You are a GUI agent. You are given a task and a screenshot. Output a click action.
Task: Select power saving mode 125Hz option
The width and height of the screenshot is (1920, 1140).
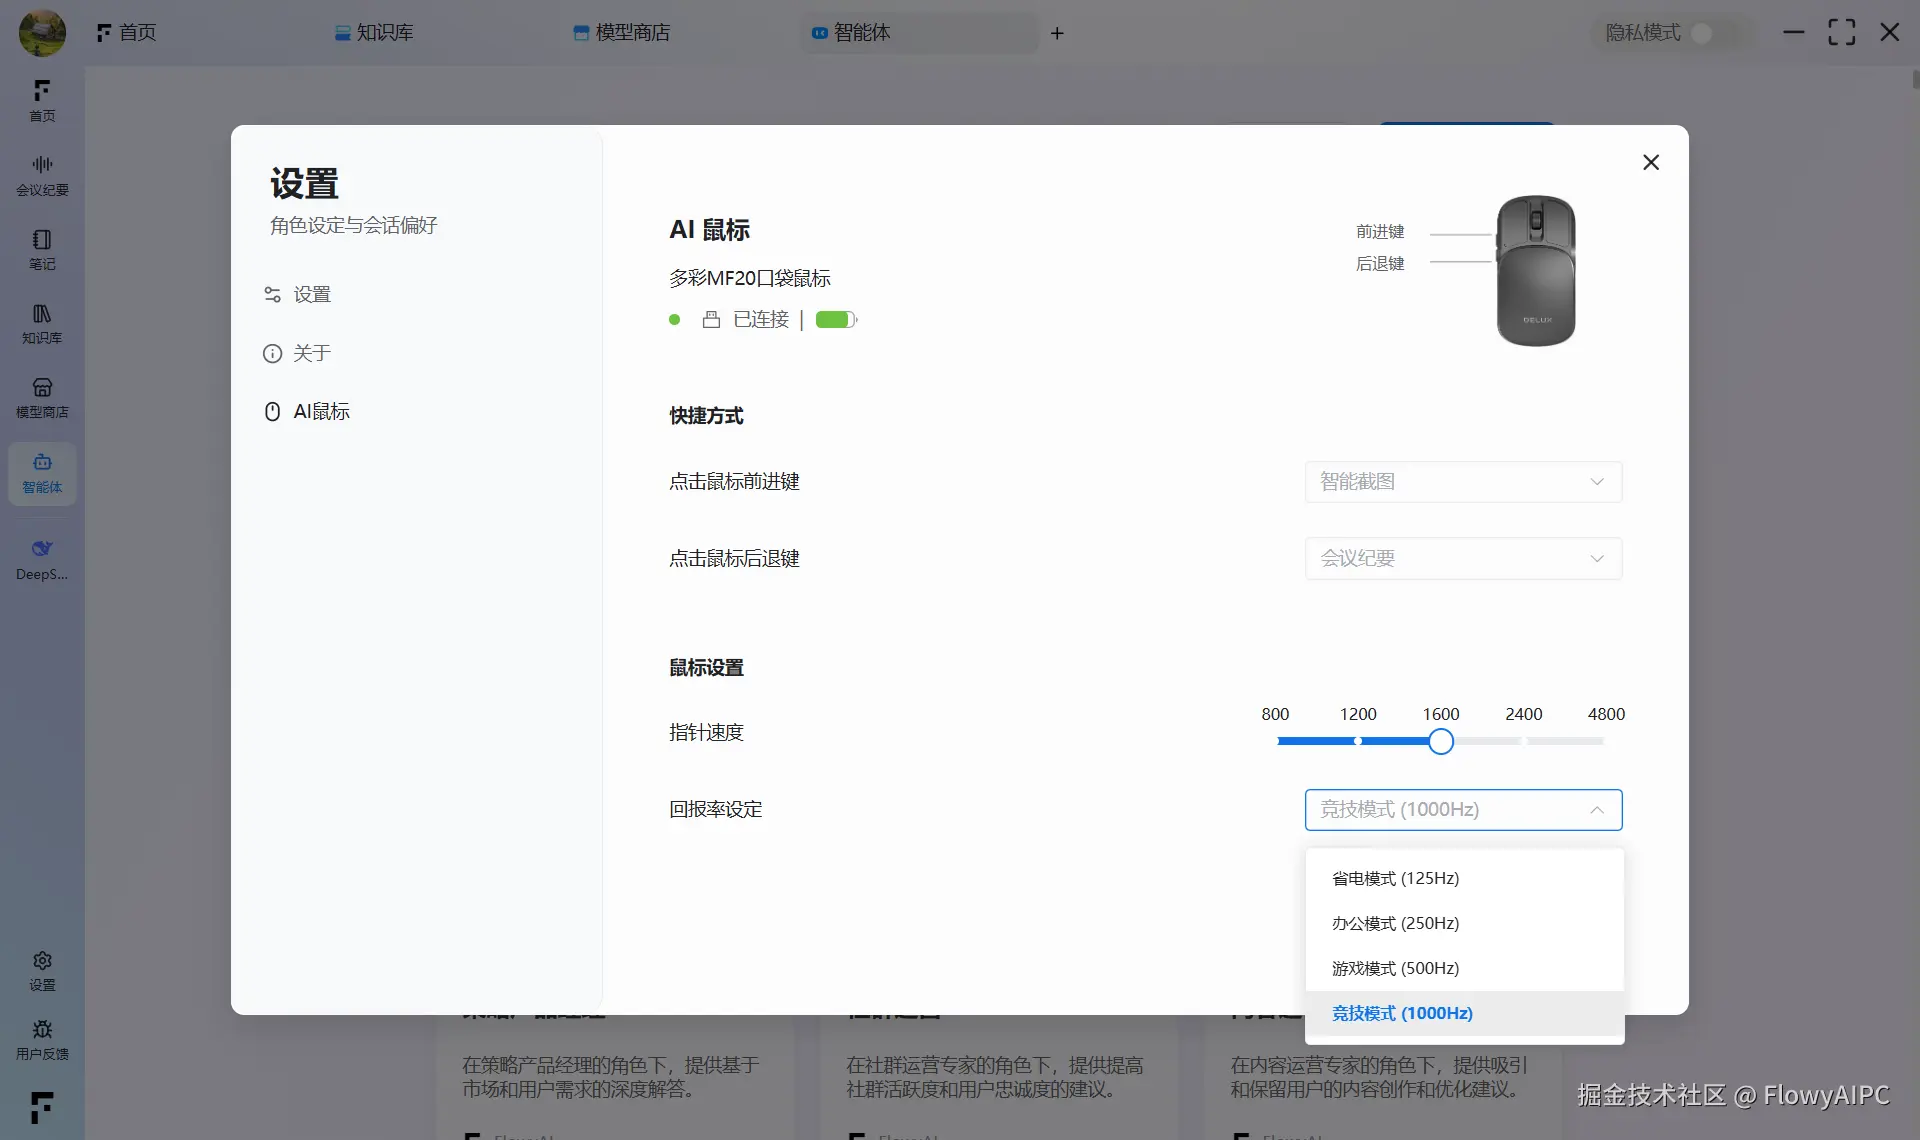(1396, 878)
